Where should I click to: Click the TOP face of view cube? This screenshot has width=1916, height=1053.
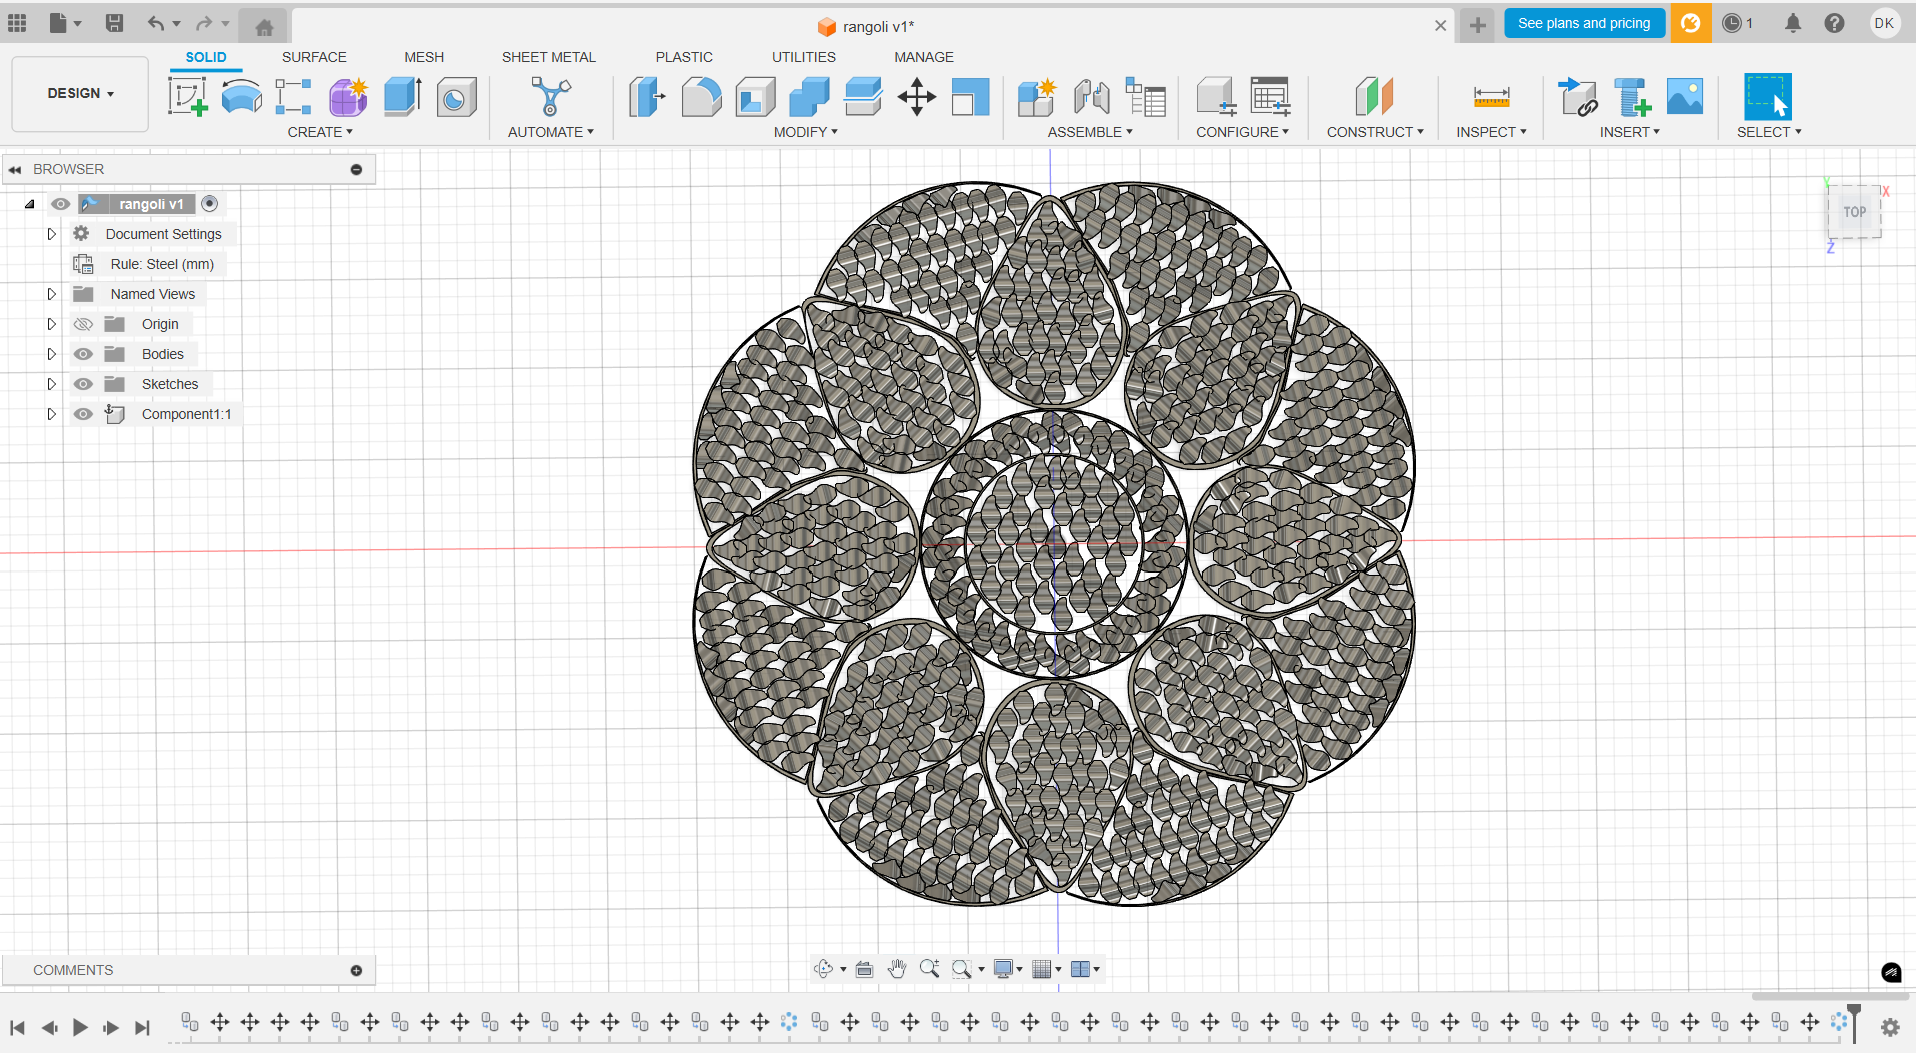(1854, 212)
